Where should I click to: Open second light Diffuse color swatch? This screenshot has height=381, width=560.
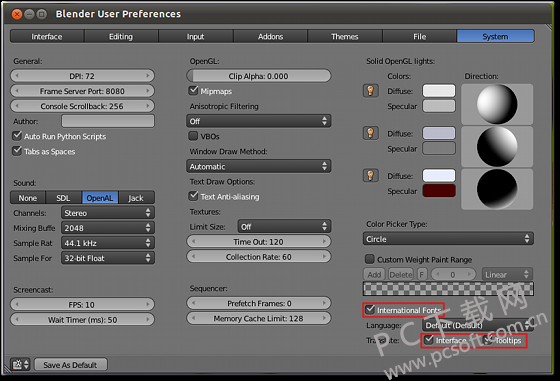439,133
